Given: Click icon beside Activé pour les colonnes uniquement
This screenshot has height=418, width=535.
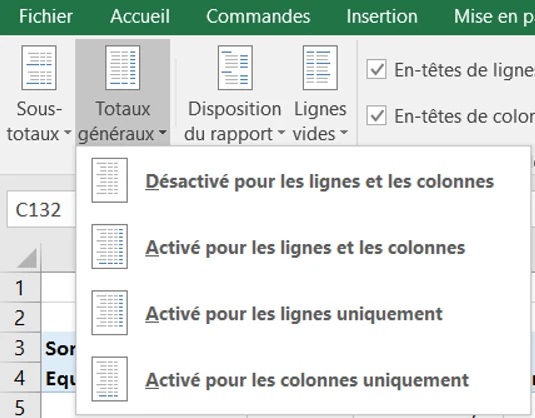Looking at the screenshot, I should (110, 379).
